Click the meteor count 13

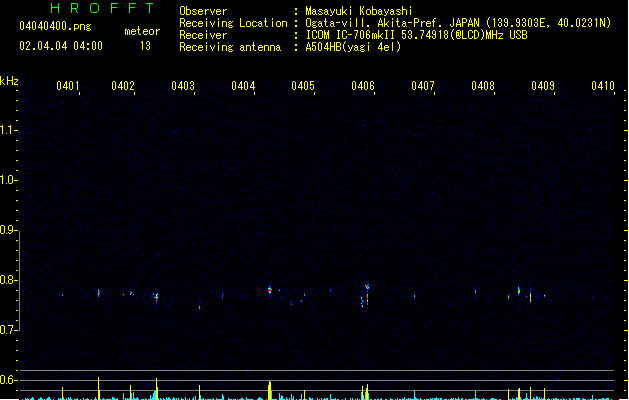145,46
